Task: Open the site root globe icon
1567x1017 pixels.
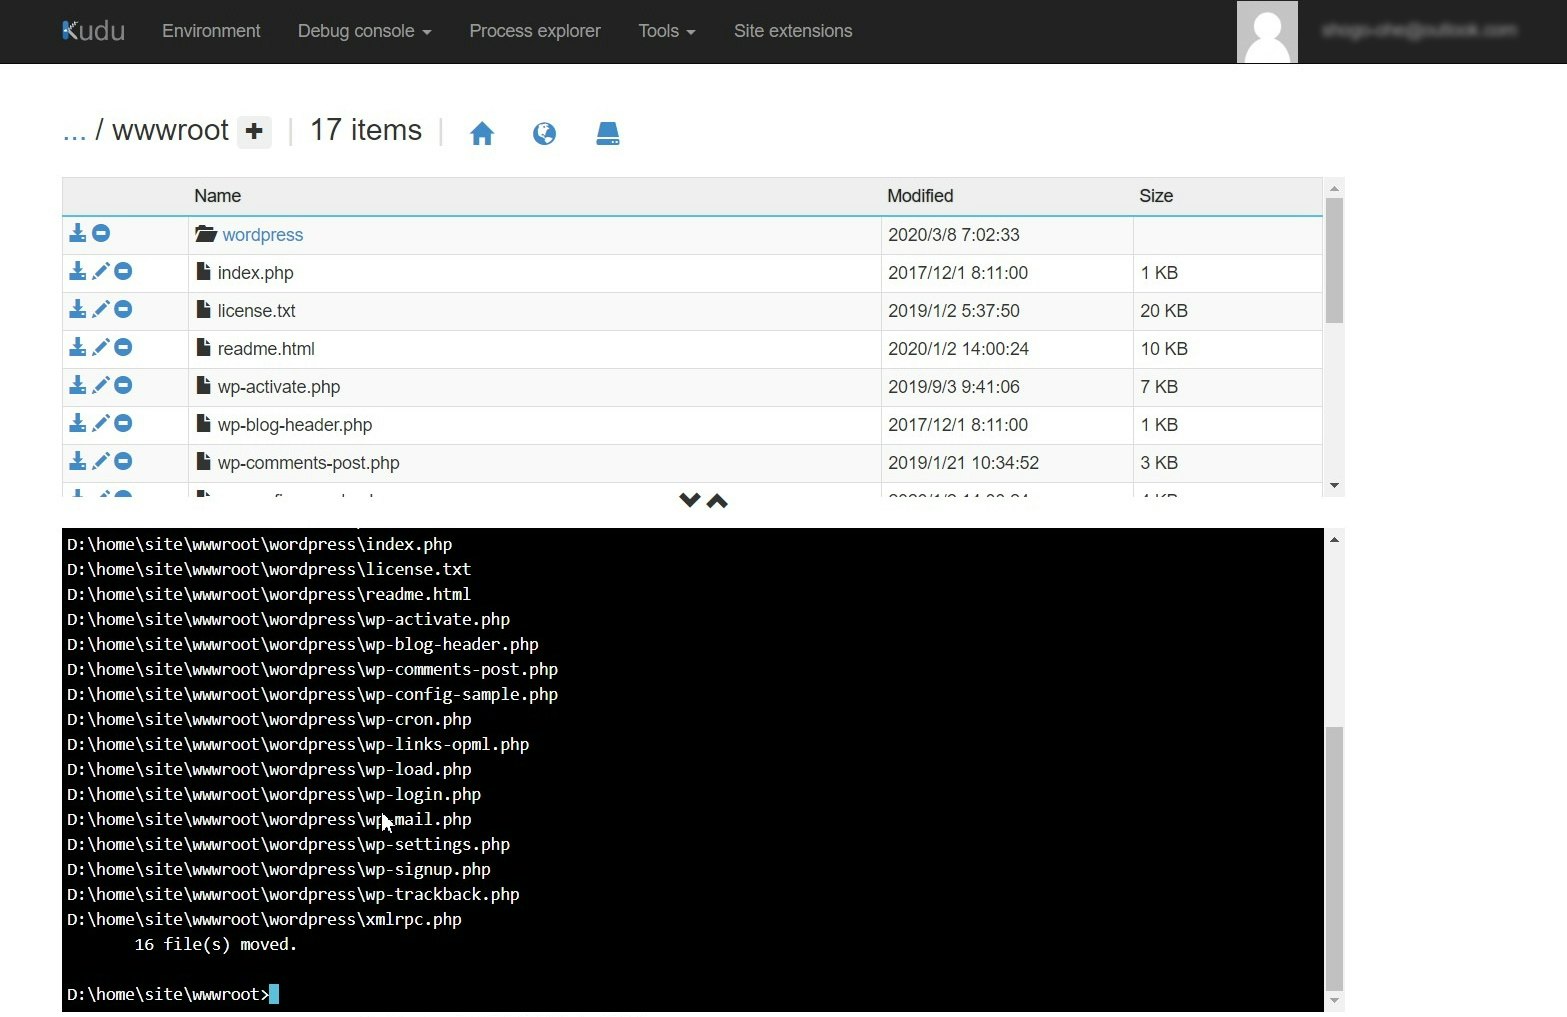Action: tap(544, 133)
